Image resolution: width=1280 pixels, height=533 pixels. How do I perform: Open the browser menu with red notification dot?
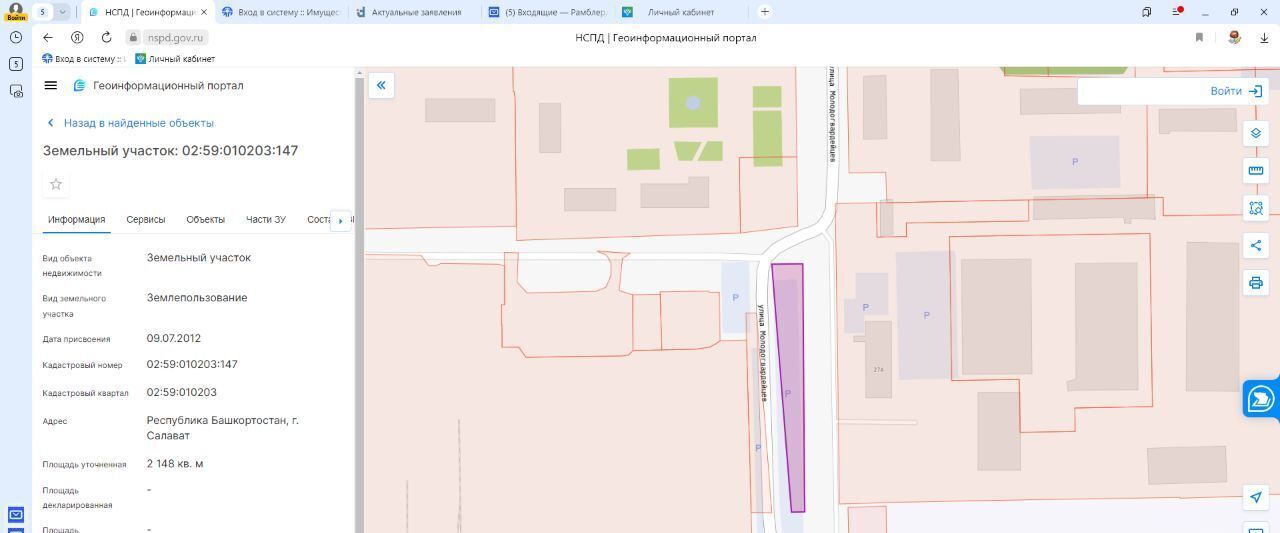(x=1177, y=12)
